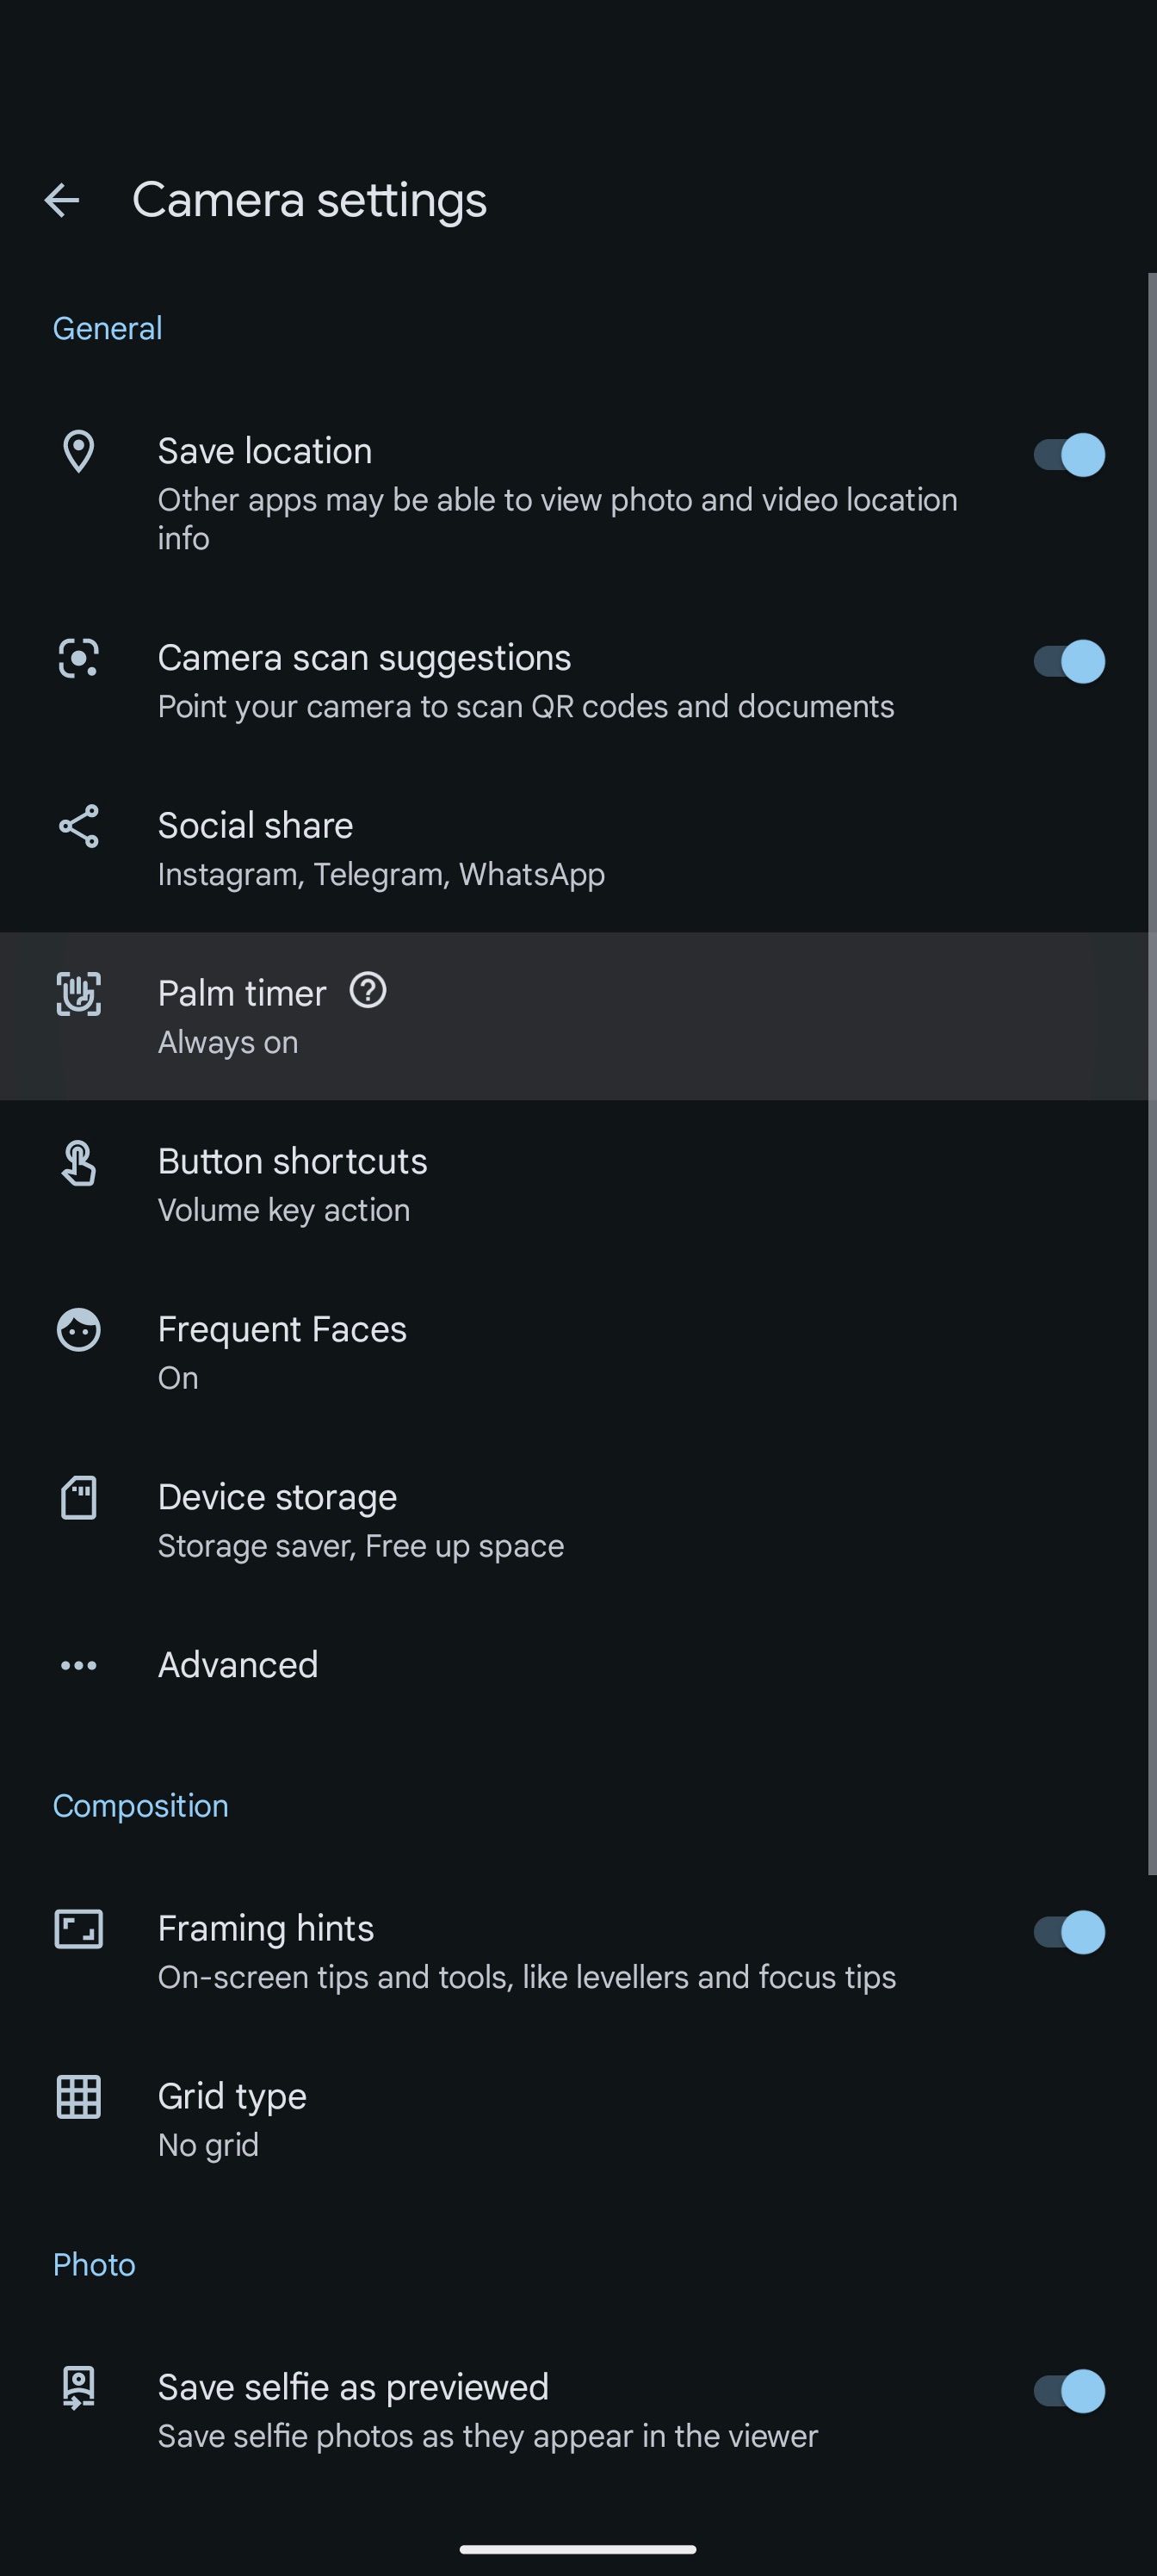Toggle Framing hints off
Viewport: 1157px width, 2576px height.
tap(1068, 1932)
